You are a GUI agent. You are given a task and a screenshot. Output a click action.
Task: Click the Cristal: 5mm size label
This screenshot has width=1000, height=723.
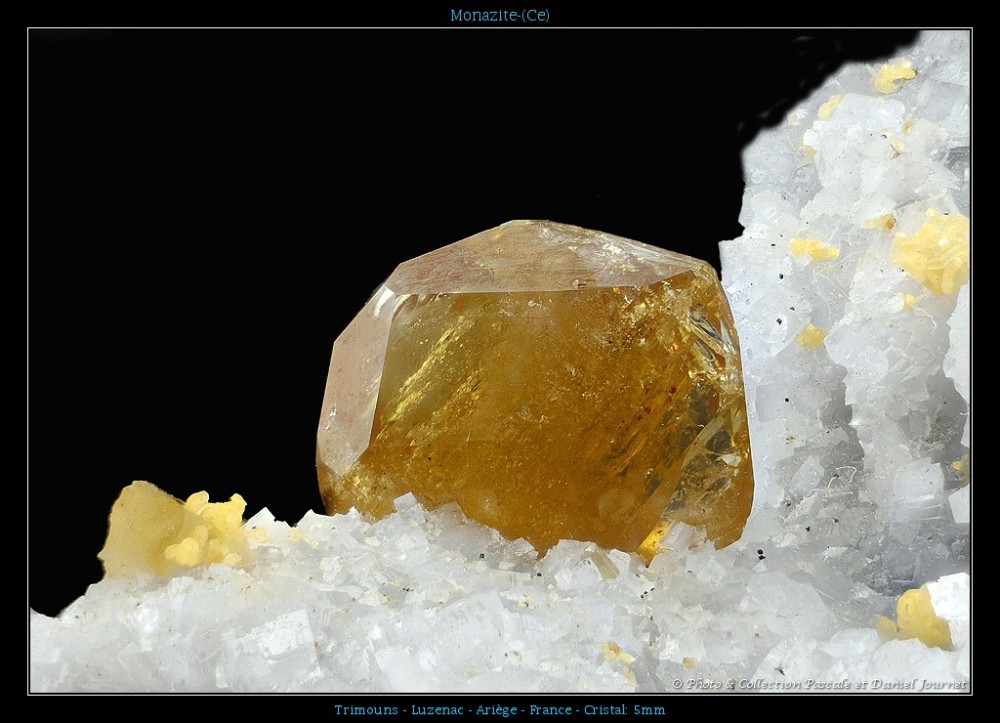pos(627,710)
